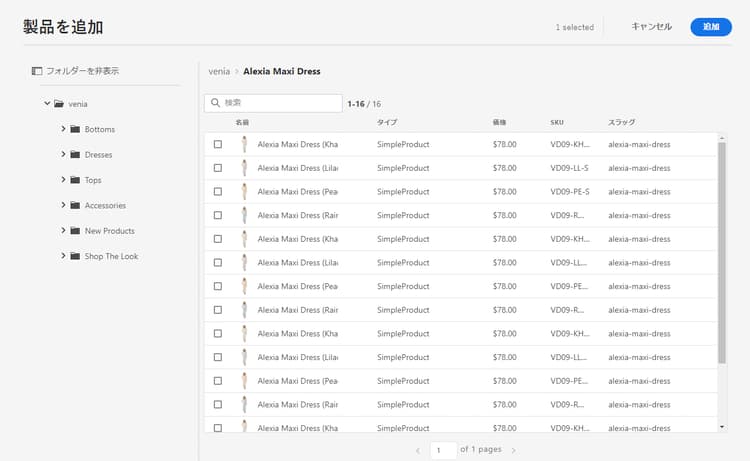Click the Alexia Maxi Dress breadcrumb
Screen dimensions: 750x461
pos(282,71)
